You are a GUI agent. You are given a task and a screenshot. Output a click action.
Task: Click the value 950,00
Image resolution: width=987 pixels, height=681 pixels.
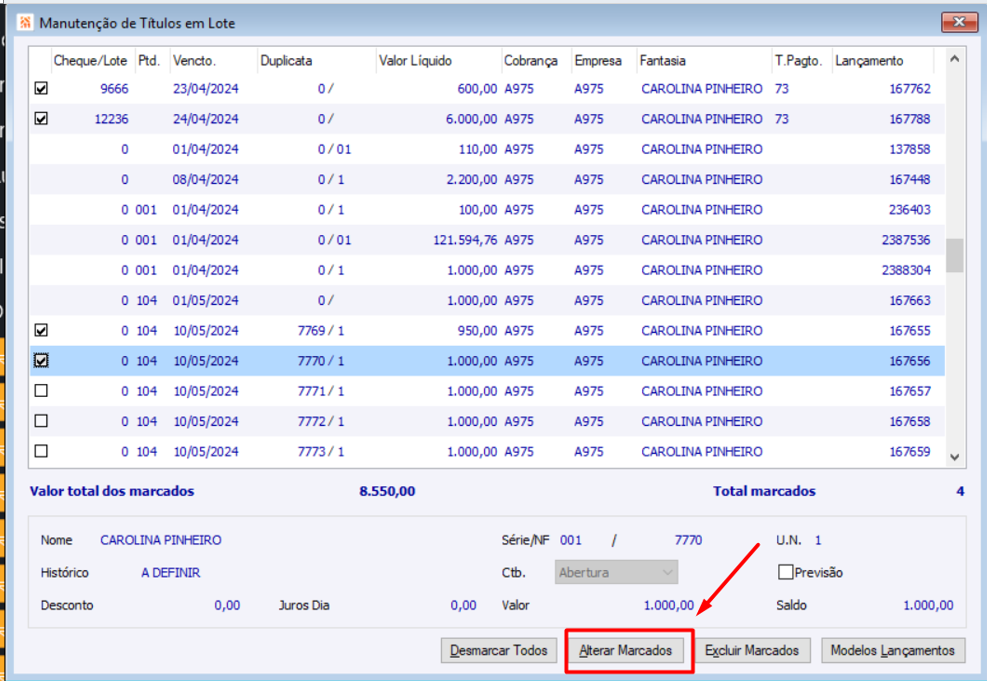[x=477, y=330]
